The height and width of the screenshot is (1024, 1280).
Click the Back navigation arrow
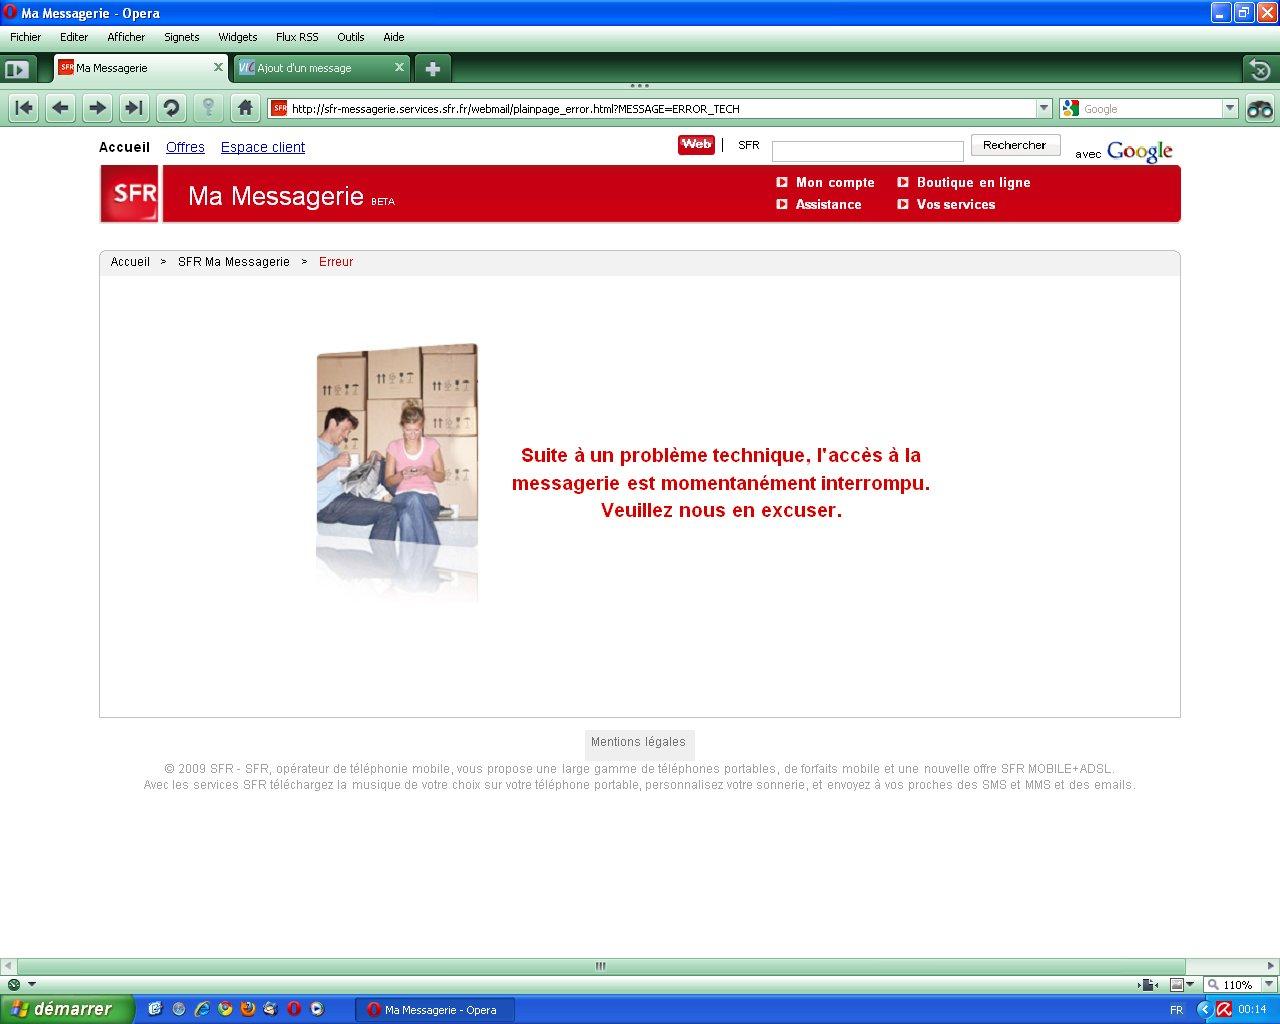click(x=61, y=108)
